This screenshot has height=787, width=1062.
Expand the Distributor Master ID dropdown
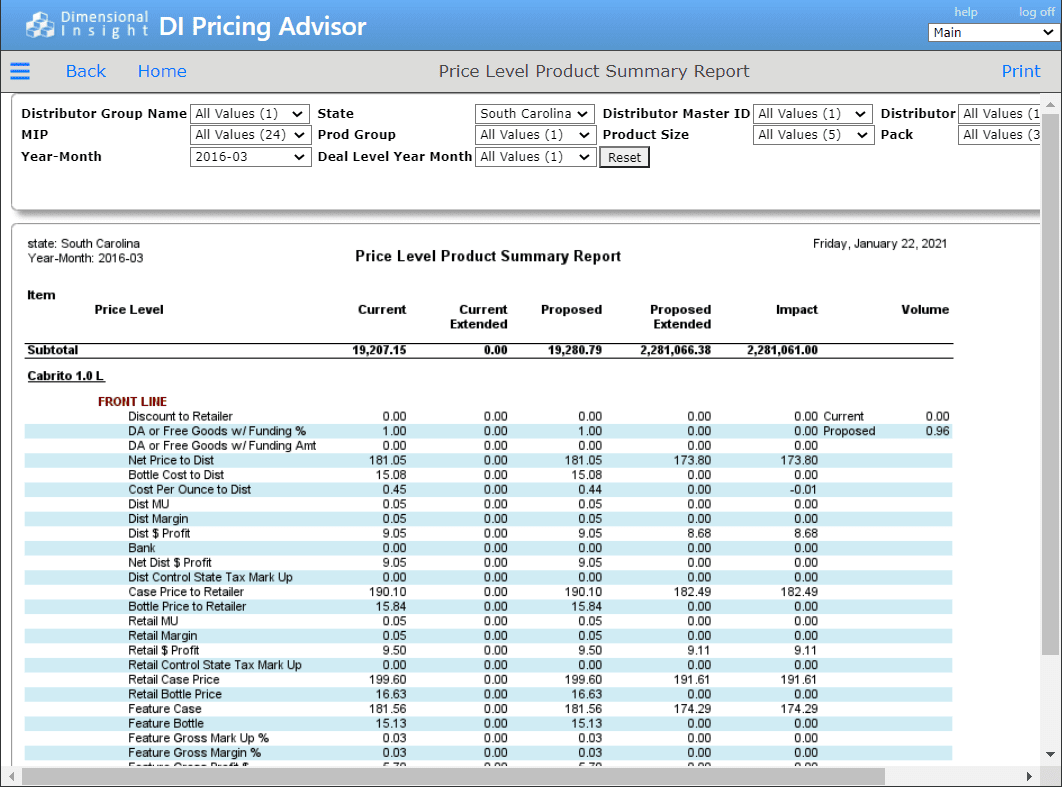tap(813, 114)
